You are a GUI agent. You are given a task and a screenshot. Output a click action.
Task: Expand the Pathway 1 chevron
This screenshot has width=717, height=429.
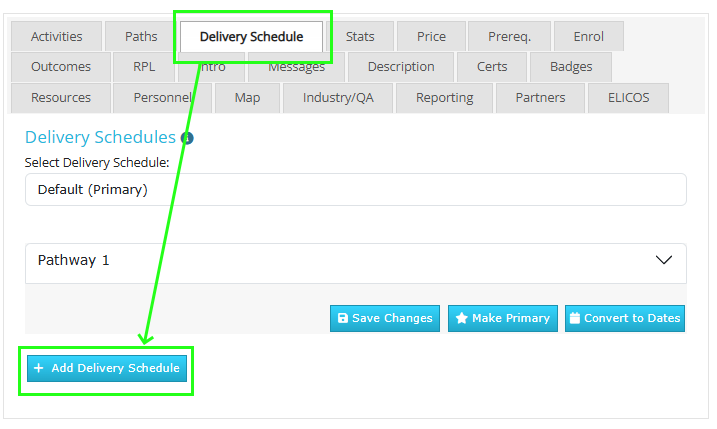pos(663,260)
